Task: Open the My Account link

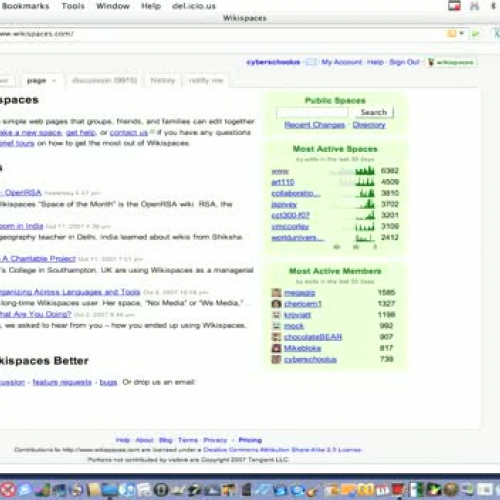Action: (x=342, y=62)
